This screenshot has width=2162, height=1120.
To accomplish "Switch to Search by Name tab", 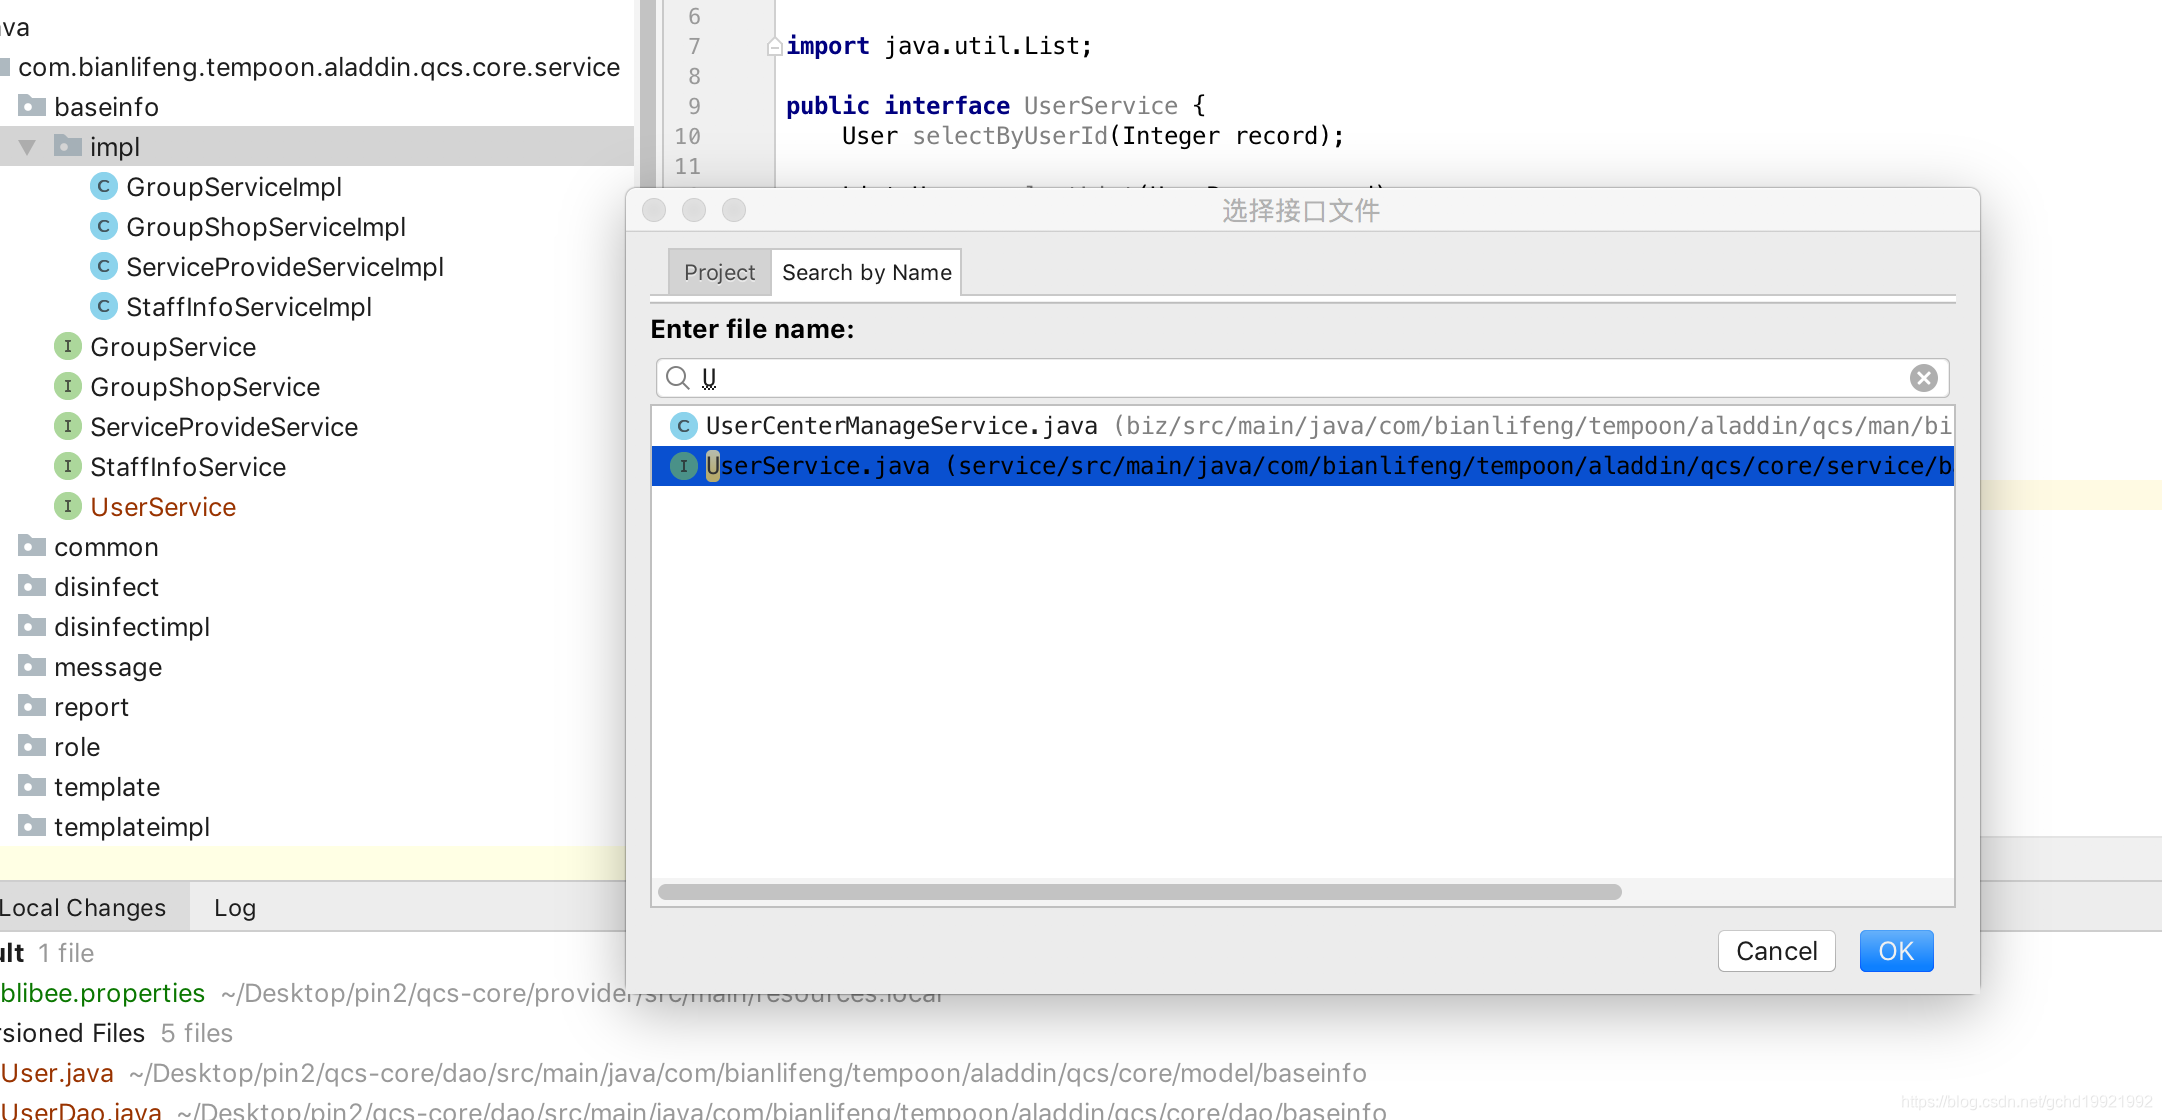I will point(866,272).
